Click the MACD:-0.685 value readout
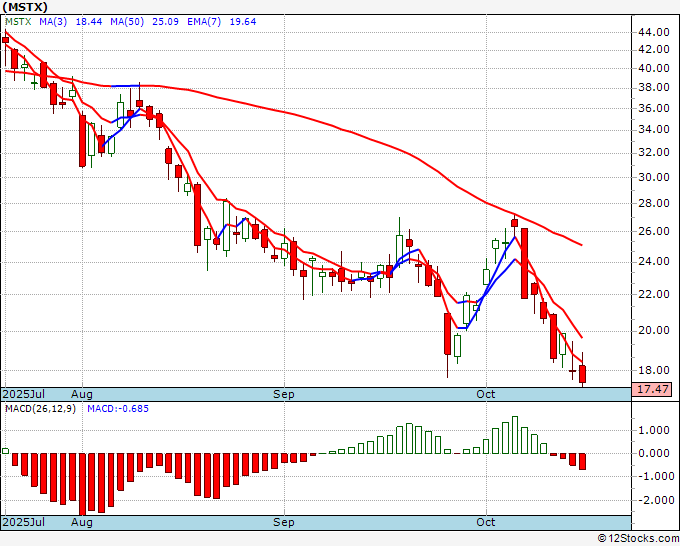 [118, 409]
